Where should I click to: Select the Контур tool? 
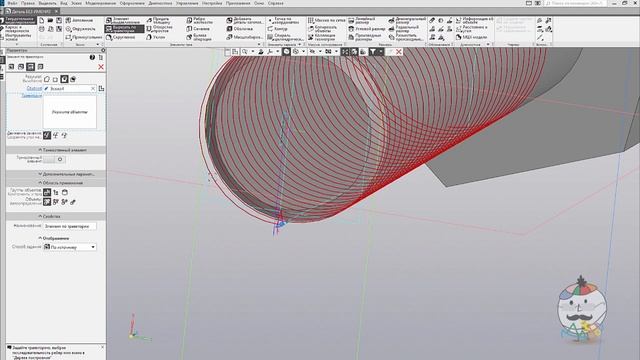tap(278, 29)
